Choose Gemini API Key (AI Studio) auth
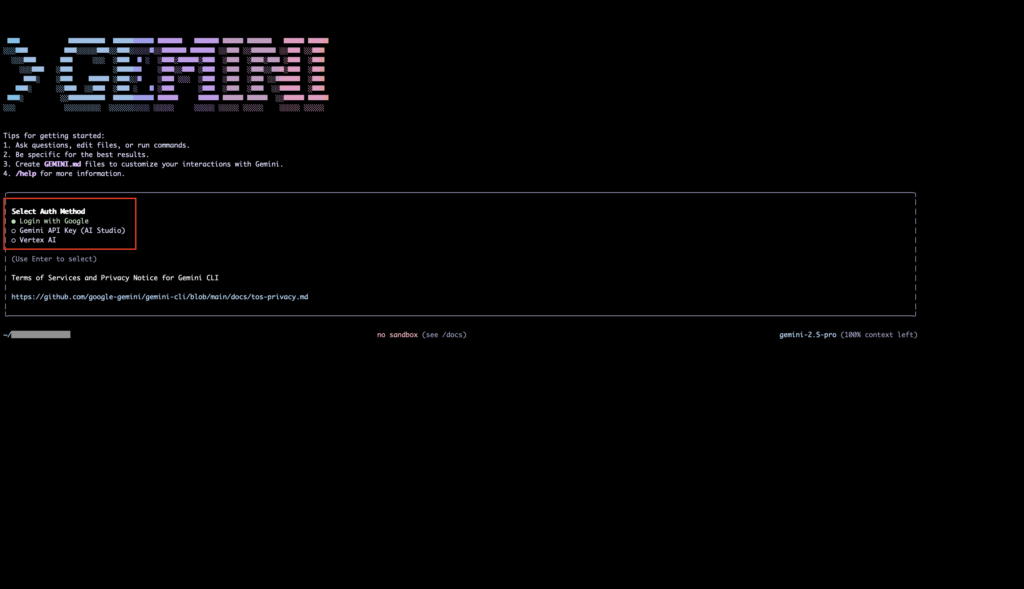 coord(68,231)
